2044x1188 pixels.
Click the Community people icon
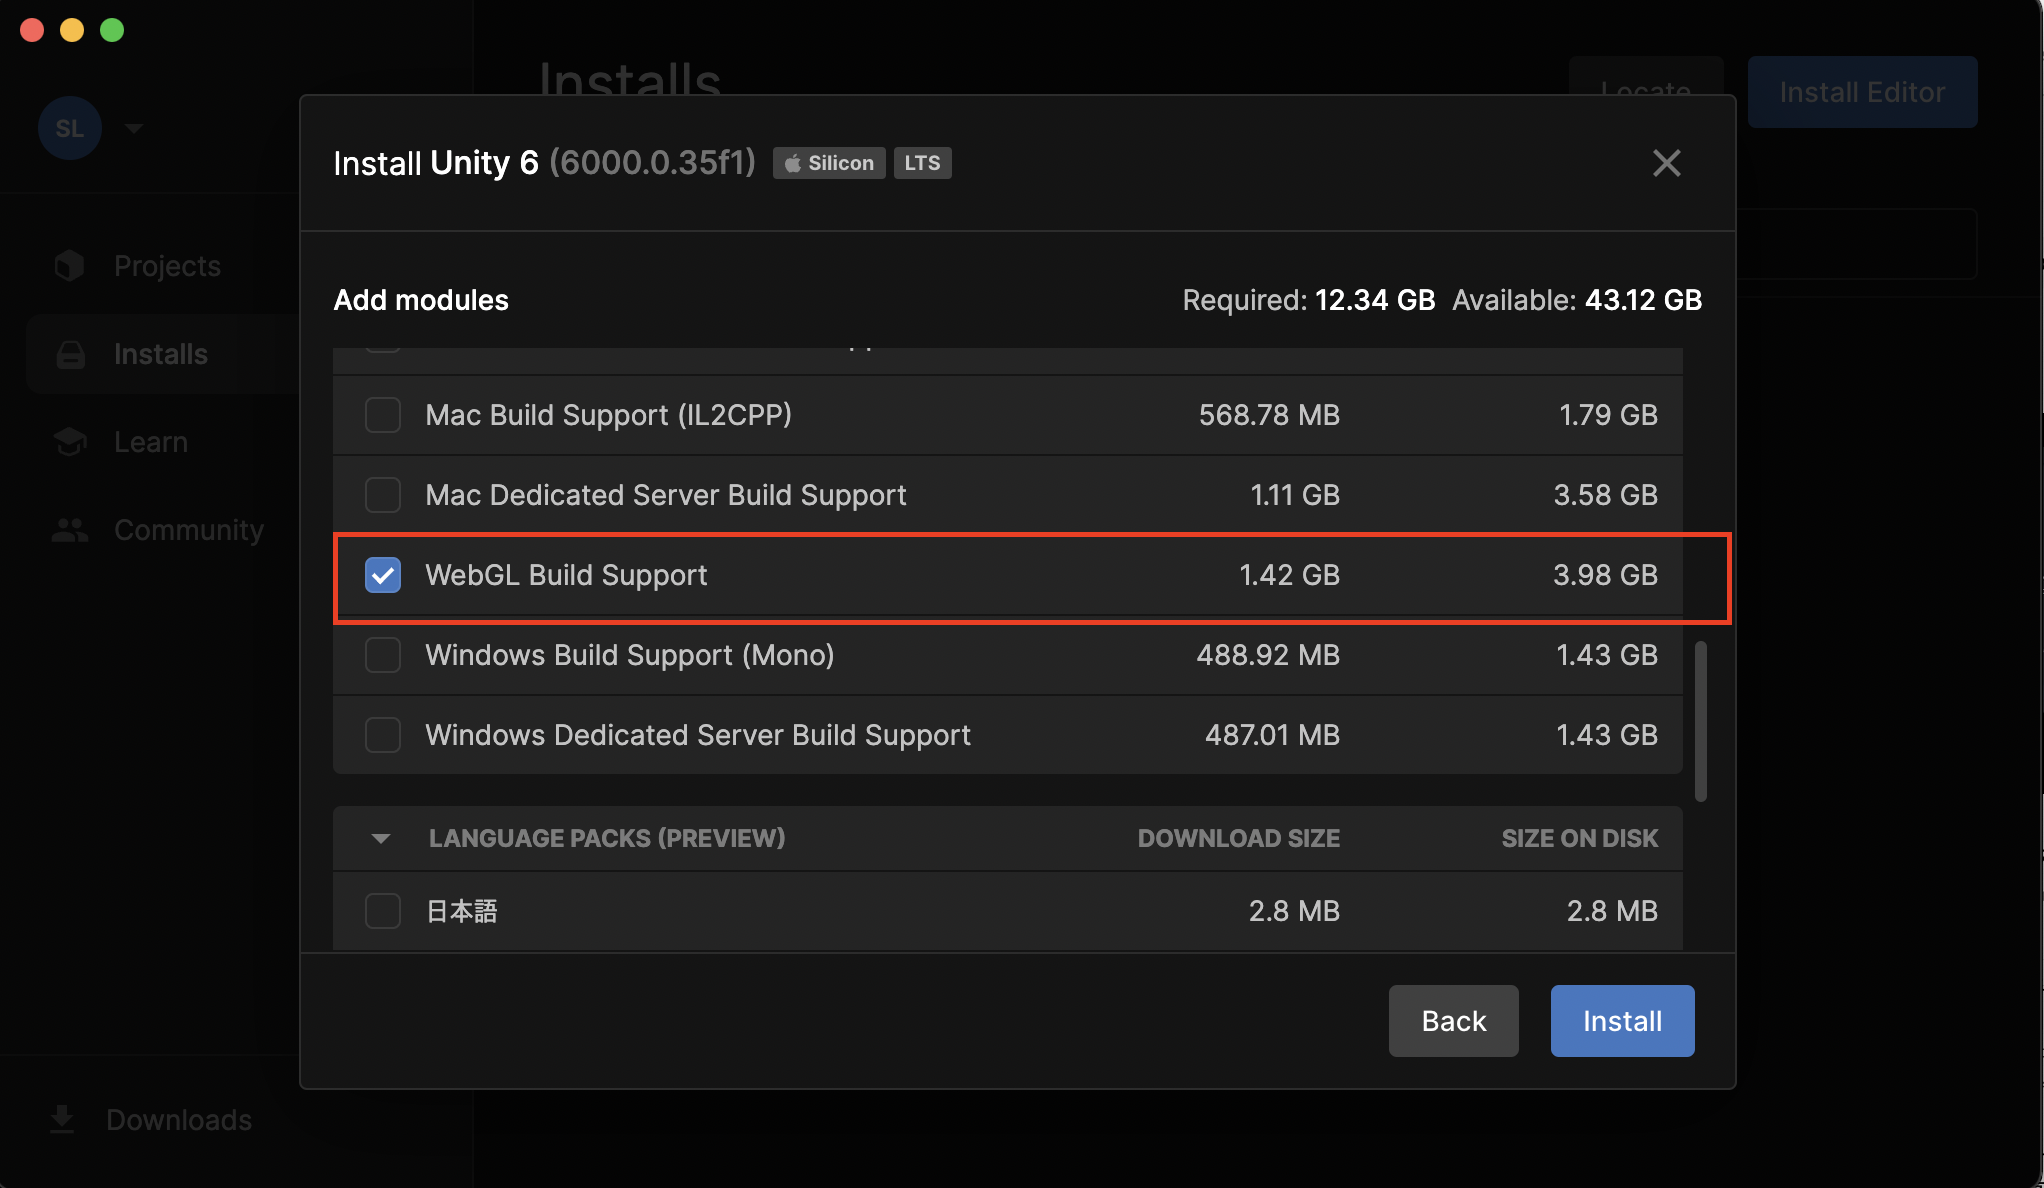(70, 530)
